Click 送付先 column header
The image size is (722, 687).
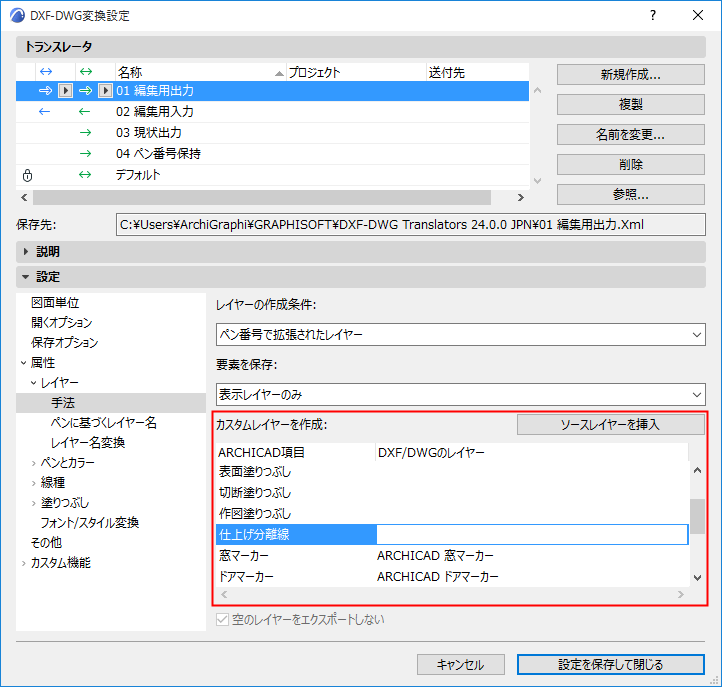[x=477, y=72]
